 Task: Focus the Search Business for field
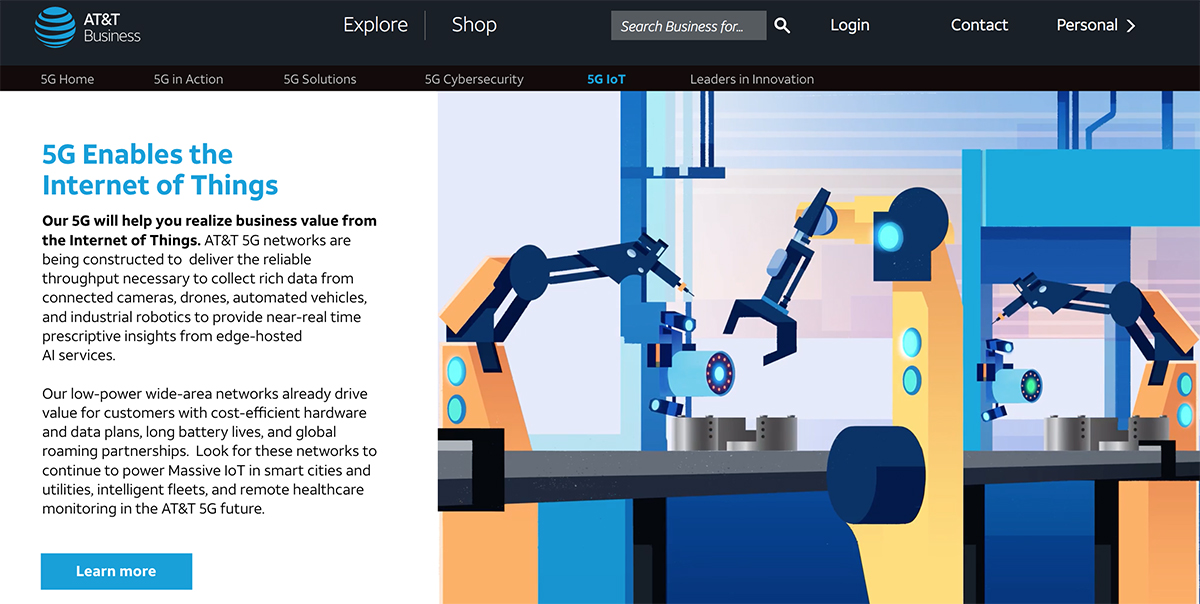click(689, 26)
